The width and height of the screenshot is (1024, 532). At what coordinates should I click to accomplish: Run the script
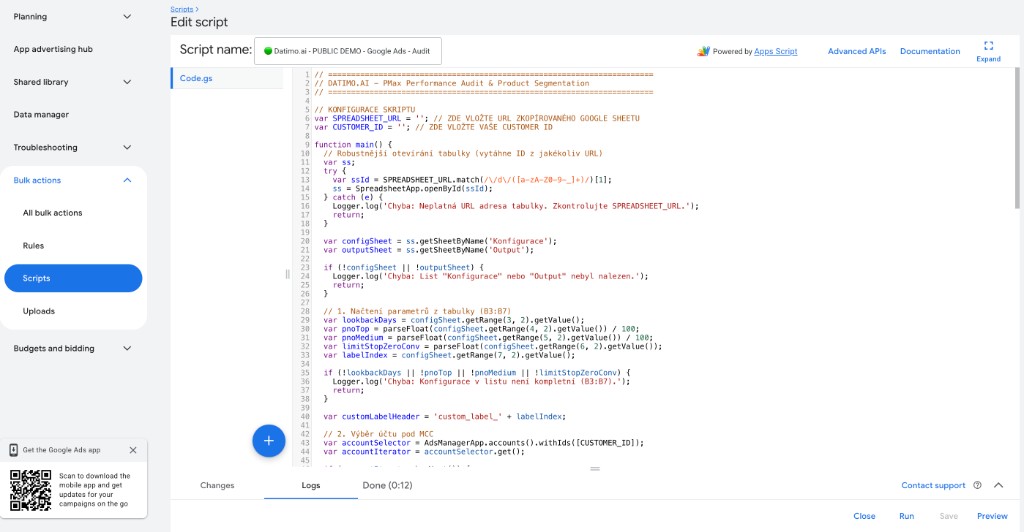coord(906,516)
